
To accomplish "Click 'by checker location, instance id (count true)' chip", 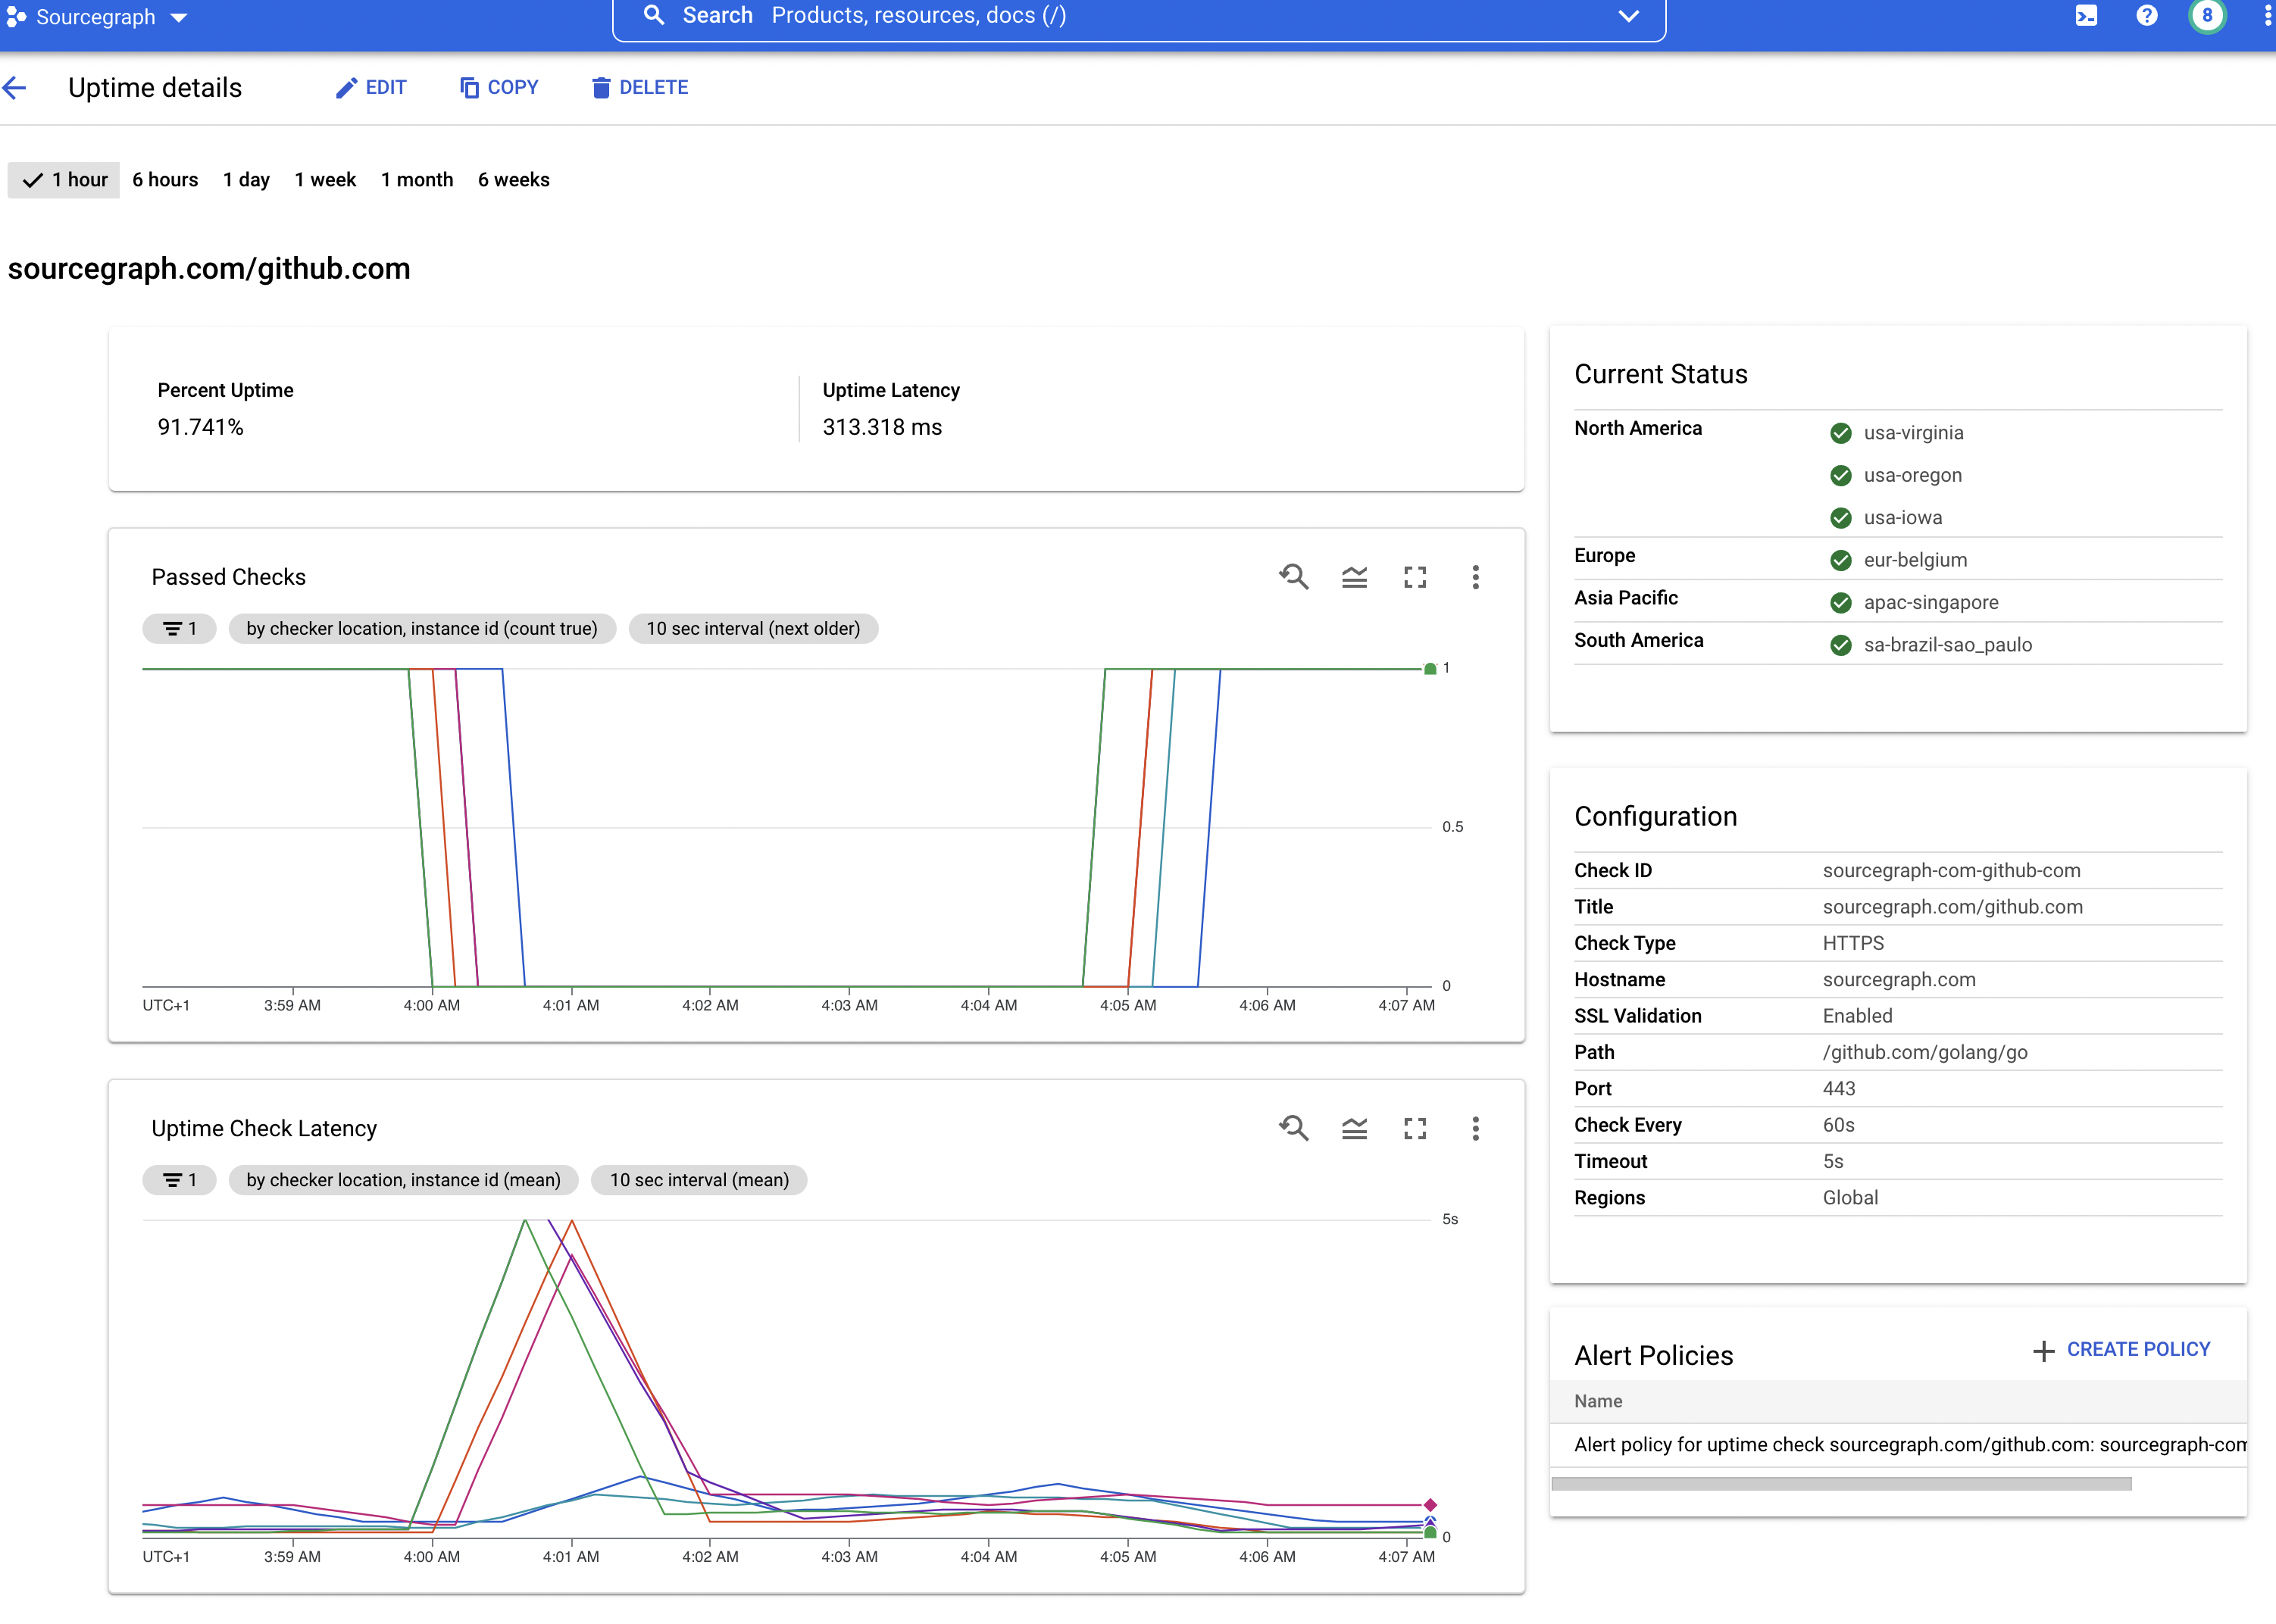I will pyautogui.click(x=422, y=628).
